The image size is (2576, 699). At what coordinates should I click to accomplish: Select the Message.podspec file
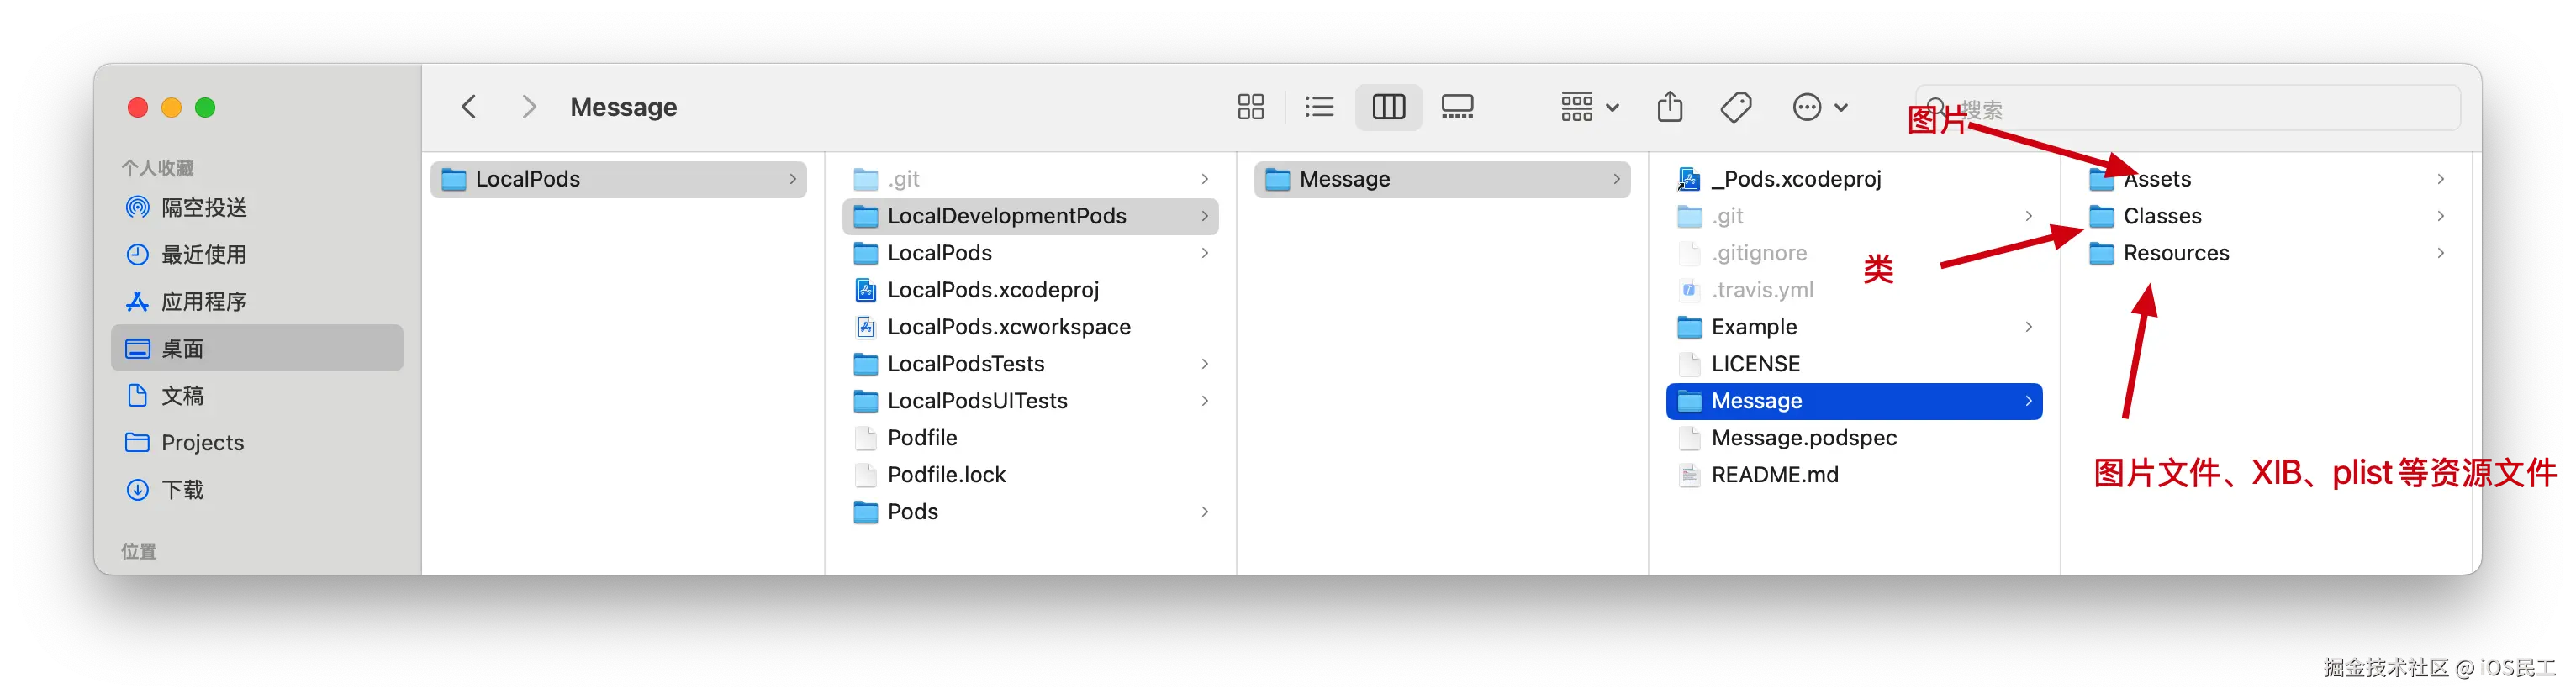(1803, 438)
